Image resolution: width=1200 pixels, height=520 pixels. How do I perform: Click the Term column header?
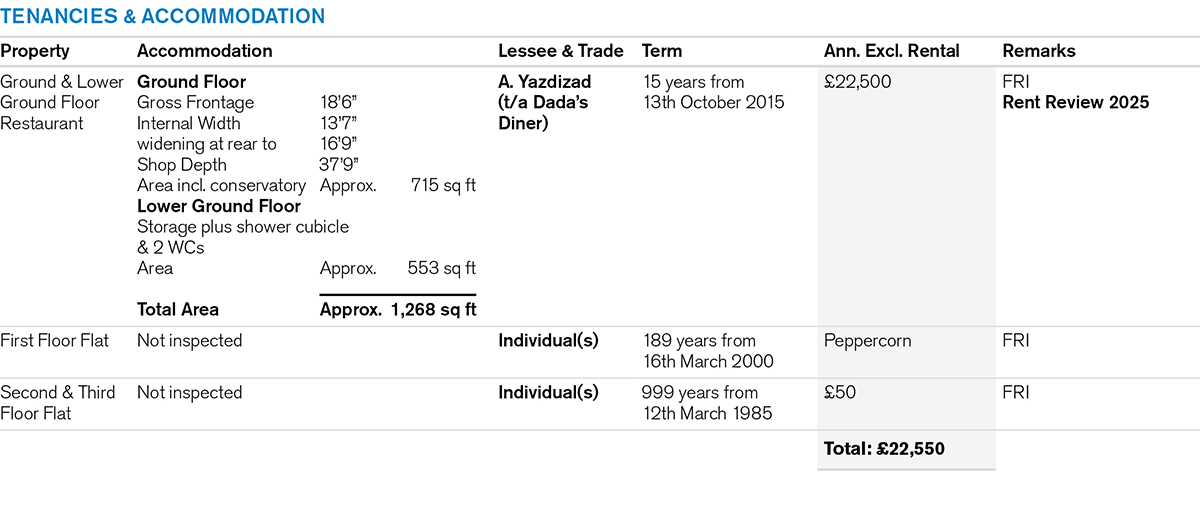click(x=661, y=51)
